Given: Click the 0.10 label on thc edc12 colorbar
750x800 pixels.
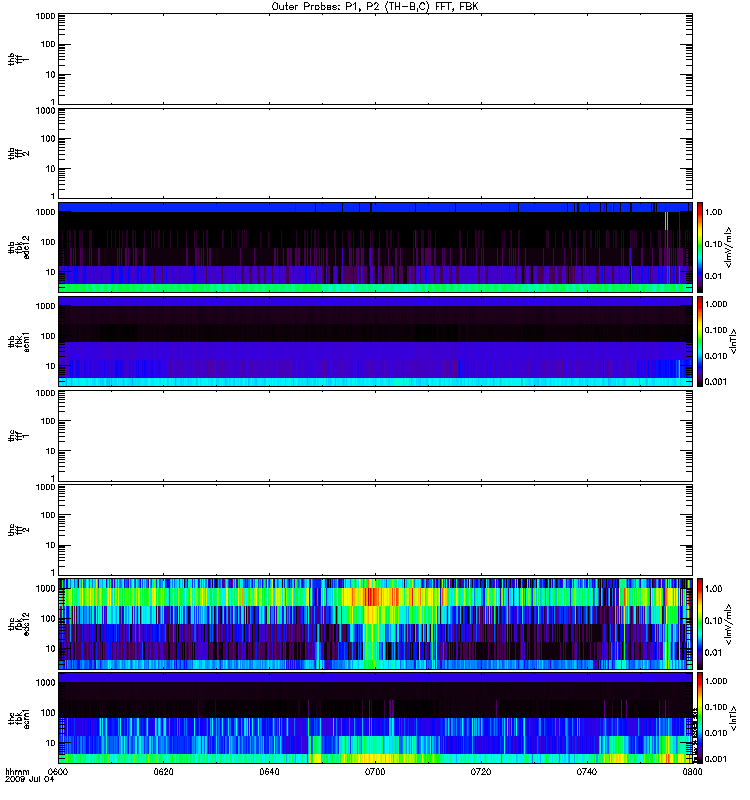Looking at the screenshot, I should 713,620.
